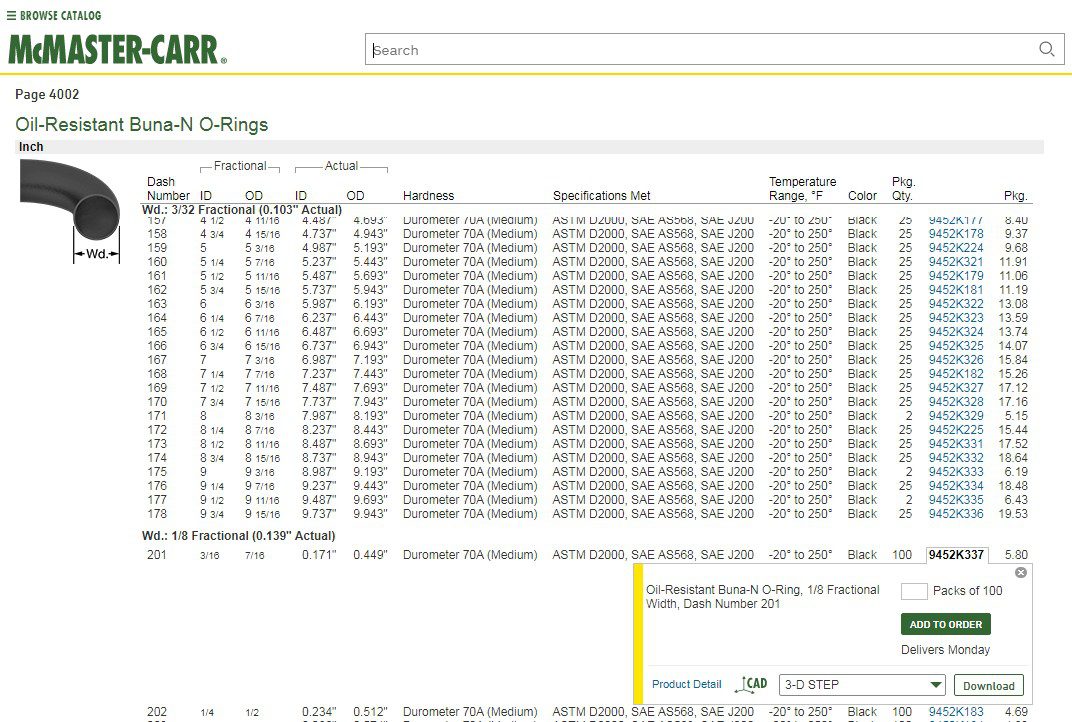
Task: Click actual ID value 0.171"
Action: pyautogui.click(x=319, y=554)
